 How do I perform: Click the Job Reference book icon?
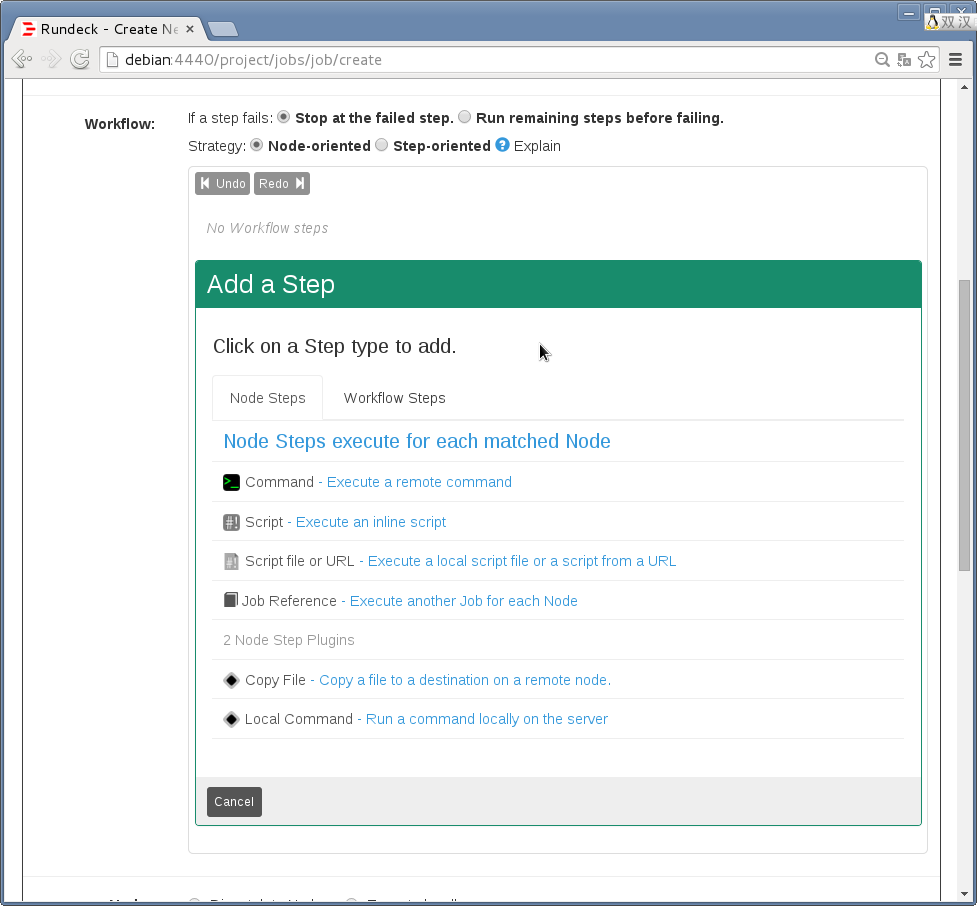(x=231, y=599)
